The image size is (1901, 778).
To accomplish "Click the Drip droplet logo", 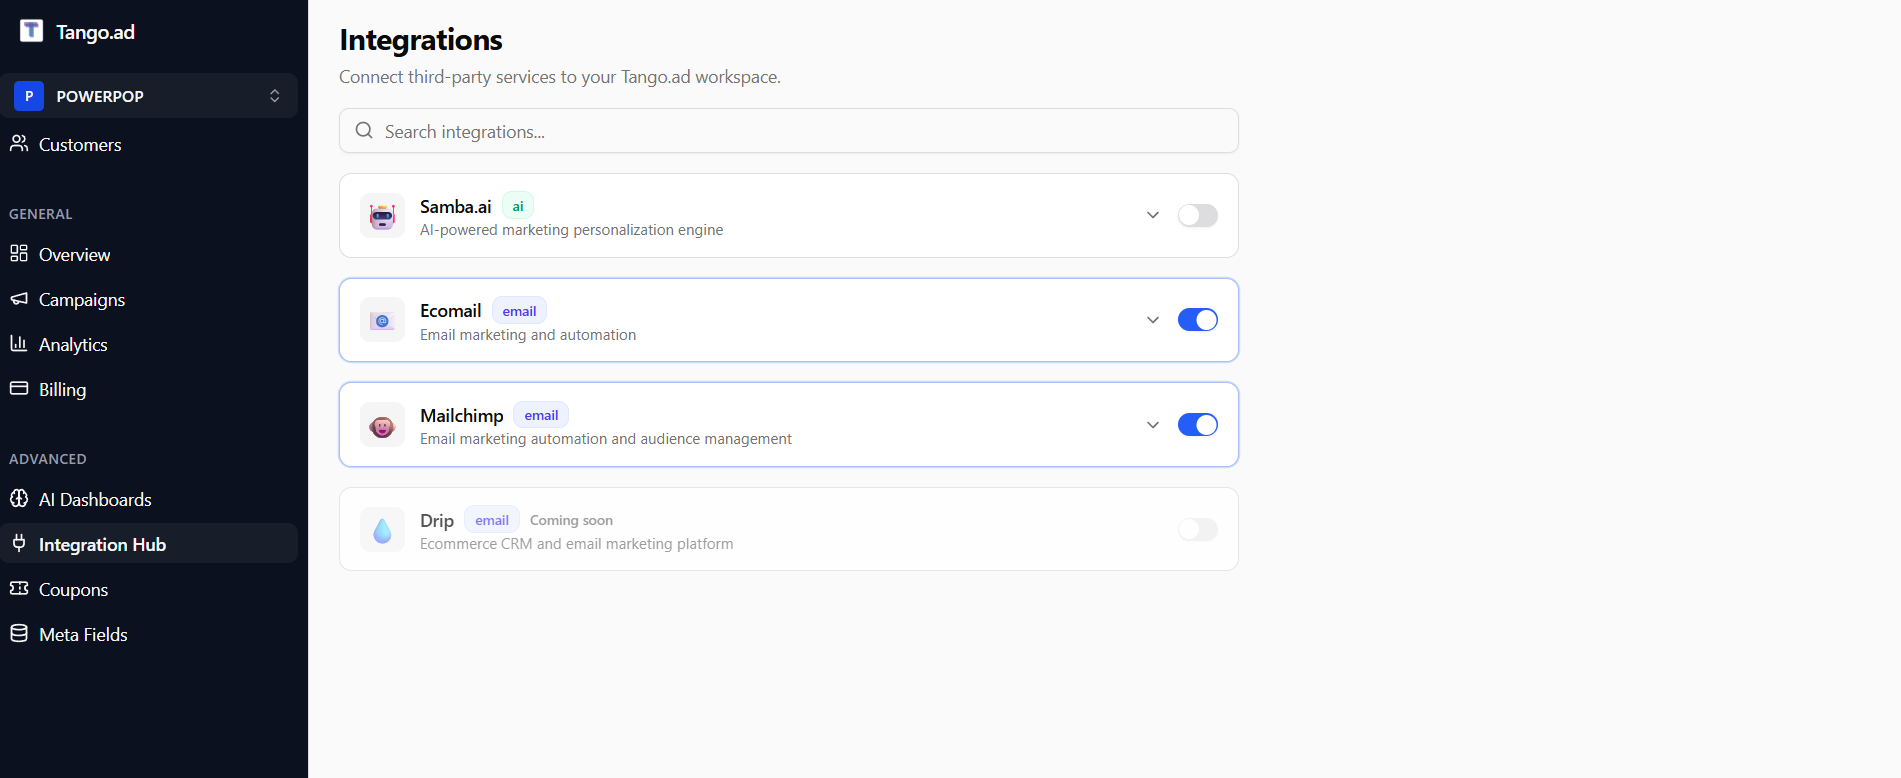I will [382, 530].
